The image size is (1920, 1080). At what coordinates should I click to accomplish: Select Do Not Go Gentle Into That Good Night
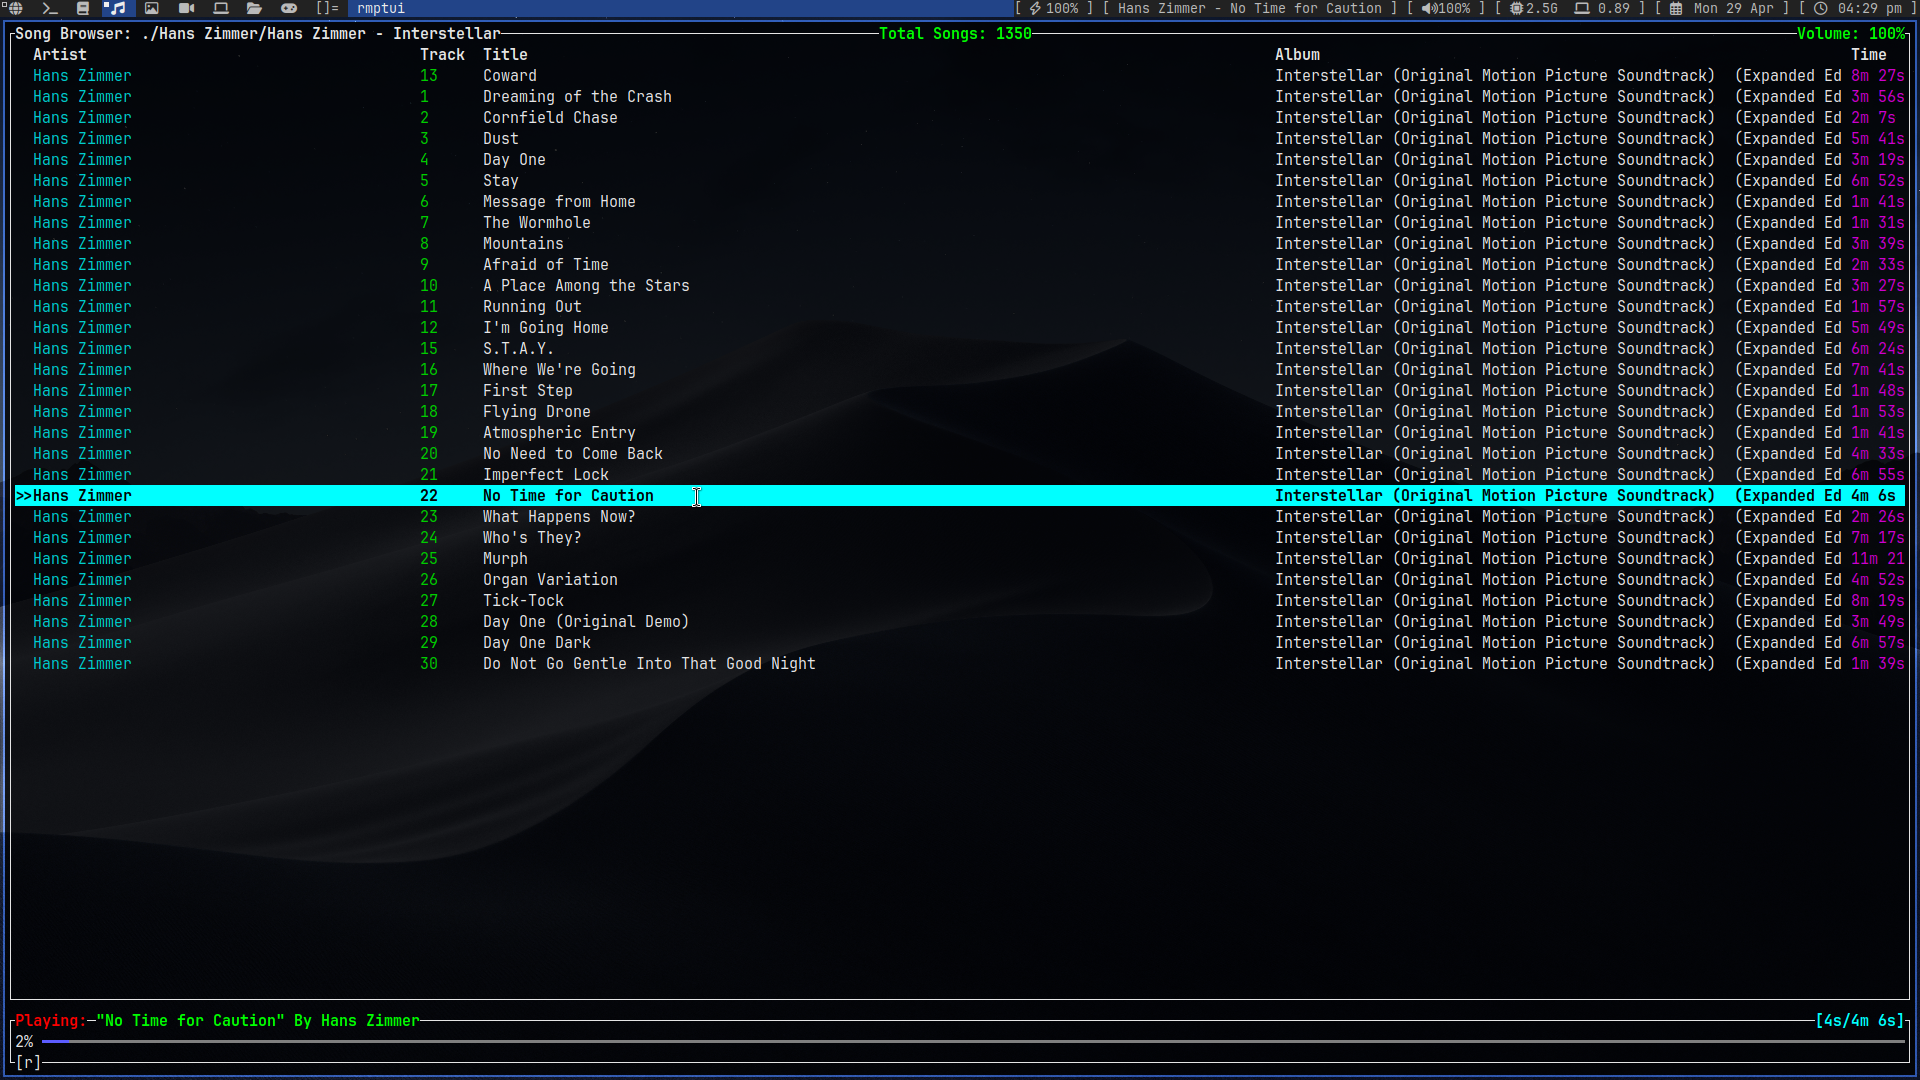tap(649, 664)
